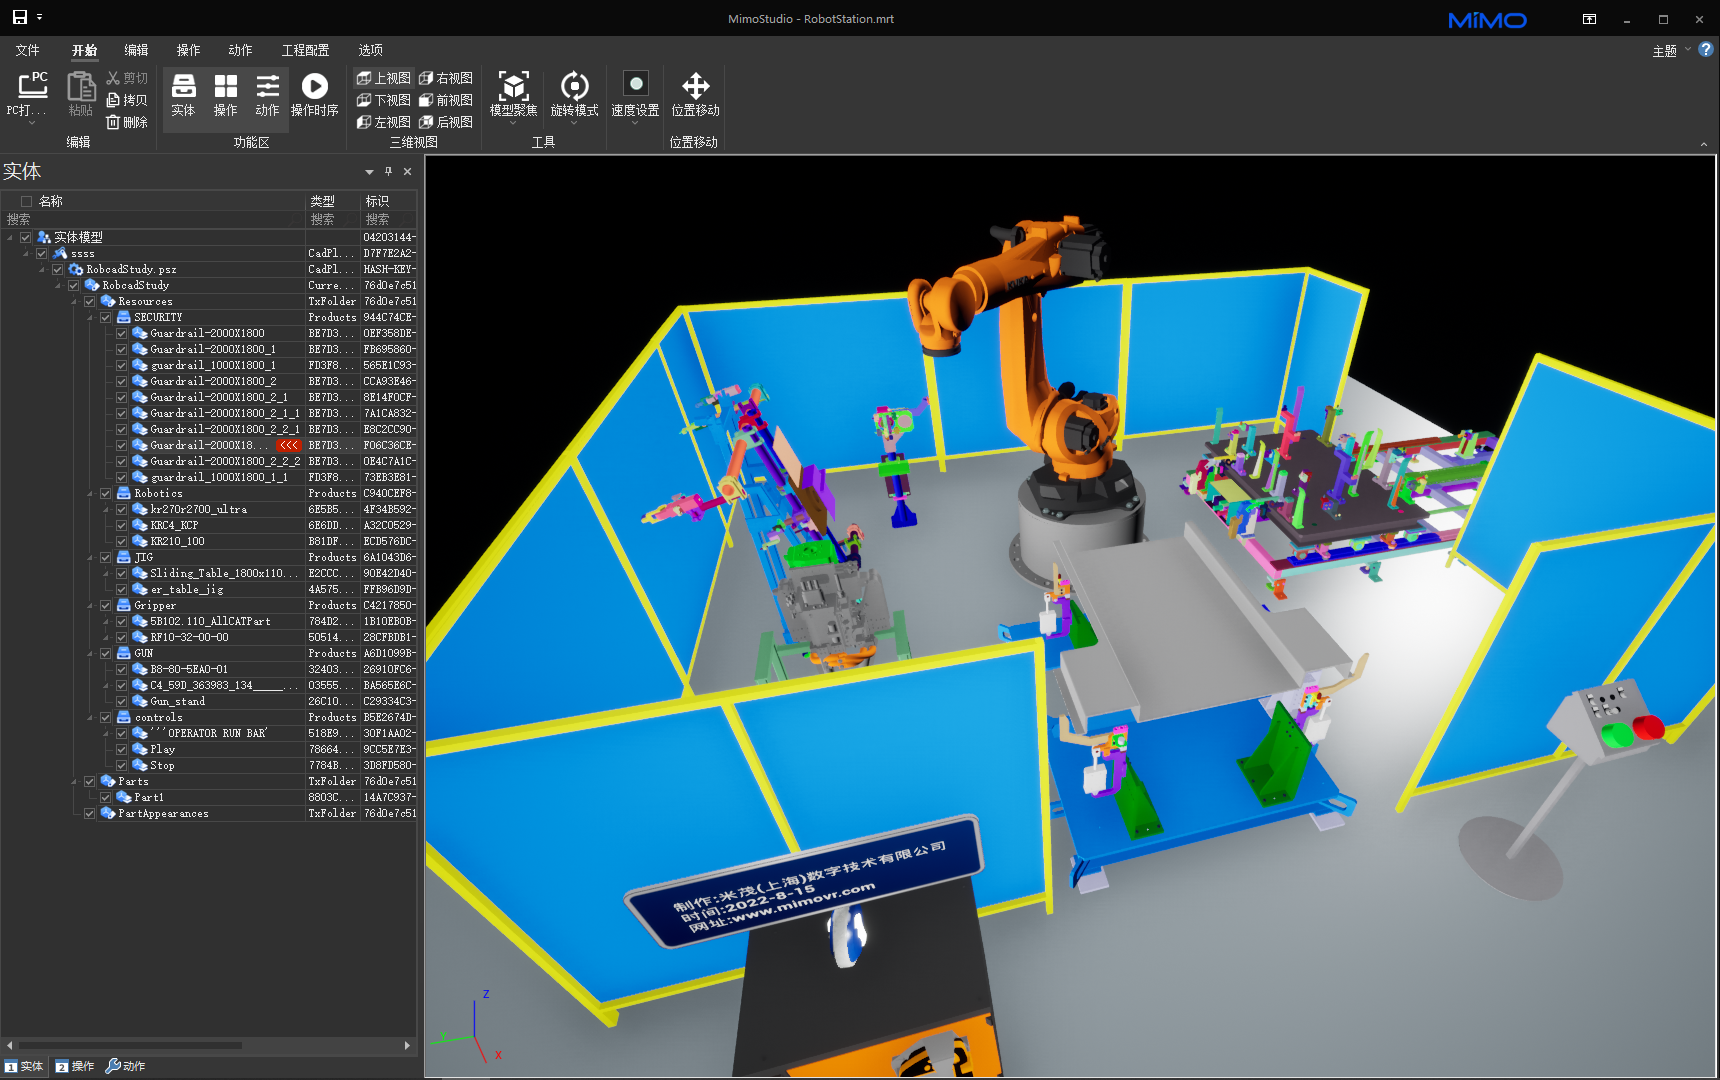
Task: Uncheck the SECURITY folder checkbox
Action: pos(106,318)
